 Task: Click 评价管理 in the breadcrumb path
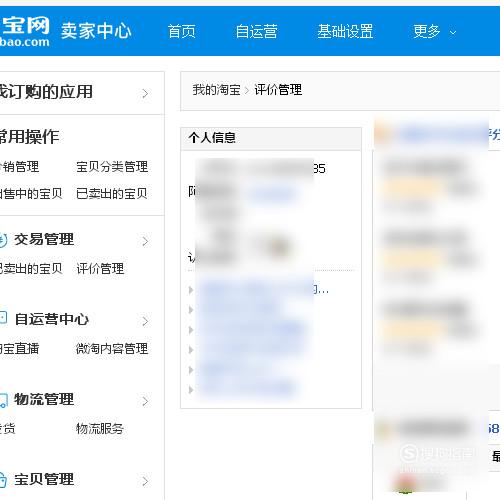[x=278, y=90]
